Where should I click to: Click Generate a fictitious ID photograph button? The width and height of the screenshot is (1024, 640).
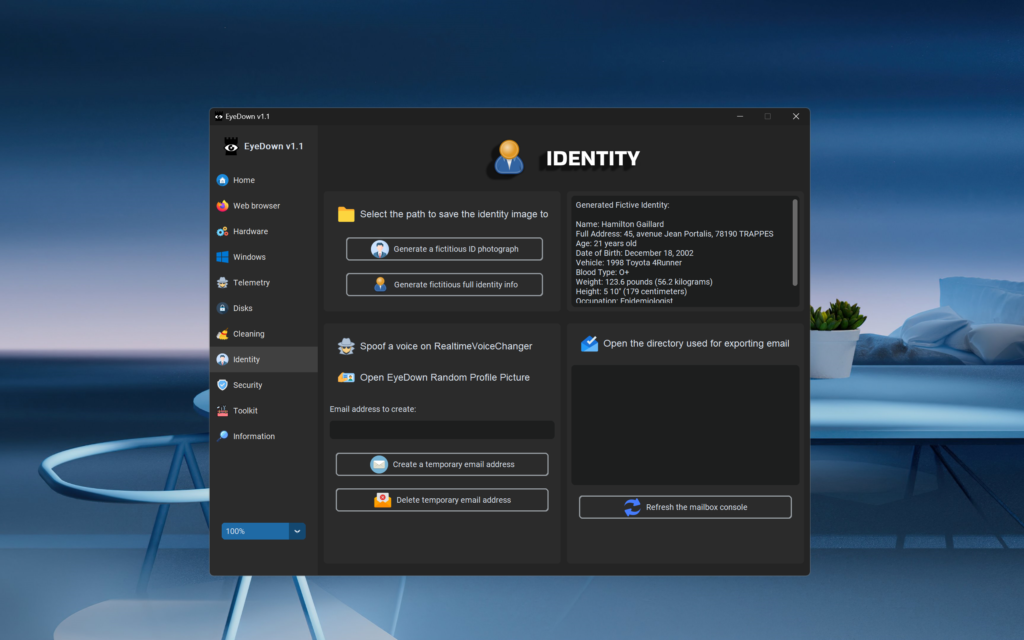445,249
